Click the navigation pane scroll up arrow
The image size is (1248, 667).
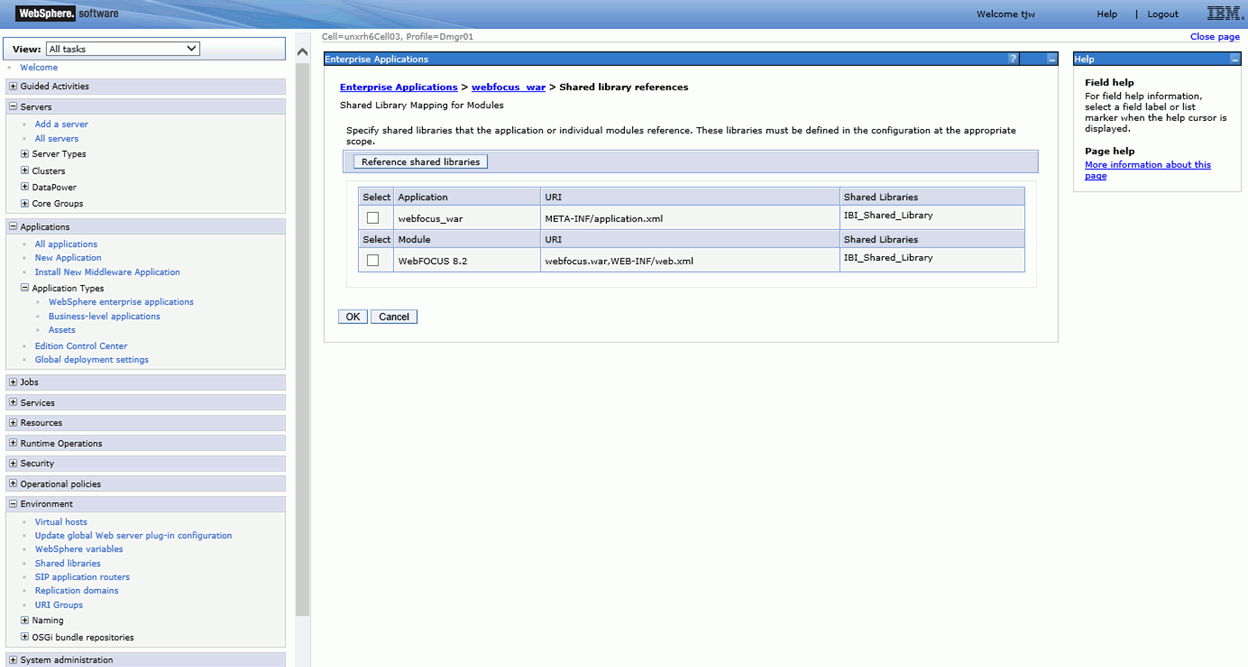(x=303, y=50)
